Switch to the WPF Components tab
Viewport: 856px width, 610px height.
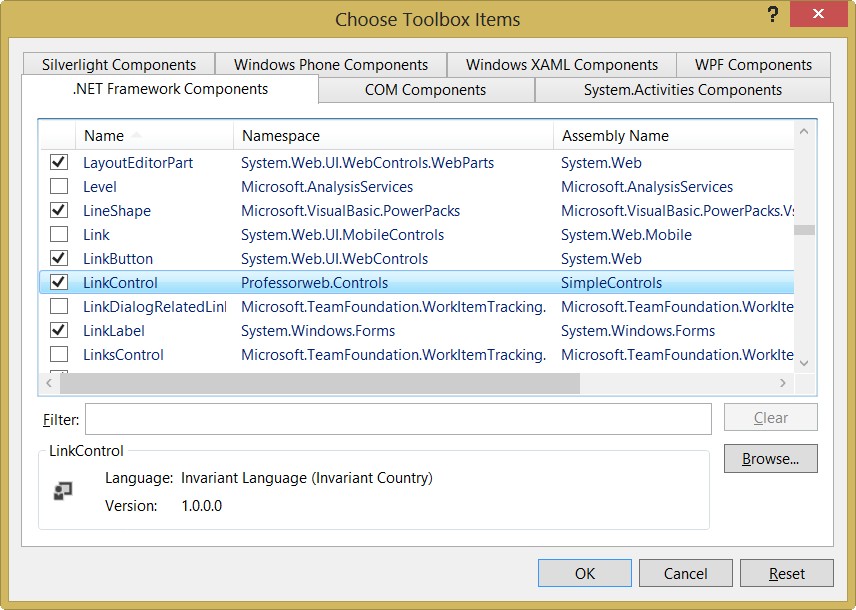(753, 64)
